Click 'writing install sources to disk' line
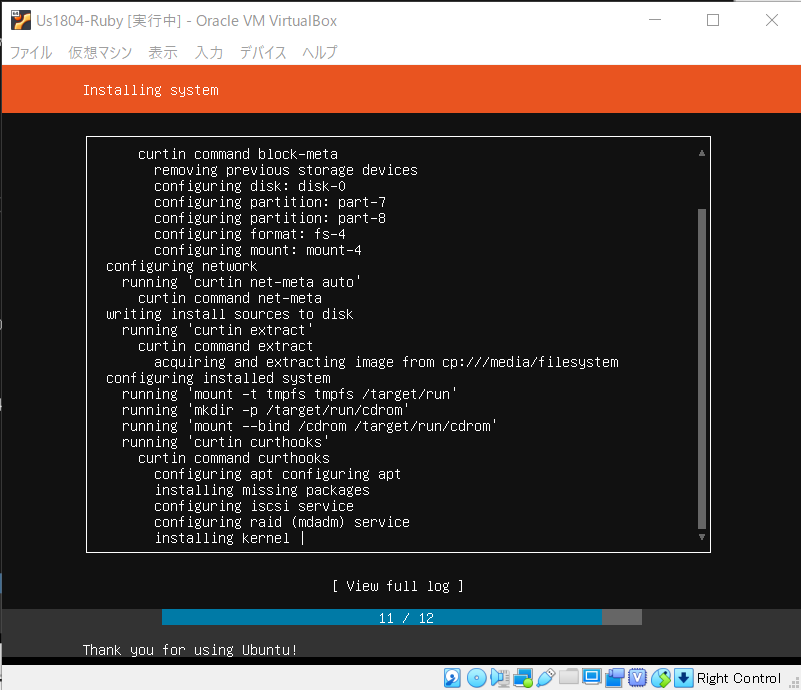The height and width of the screenshot is (690, 801). coord(229,314)
